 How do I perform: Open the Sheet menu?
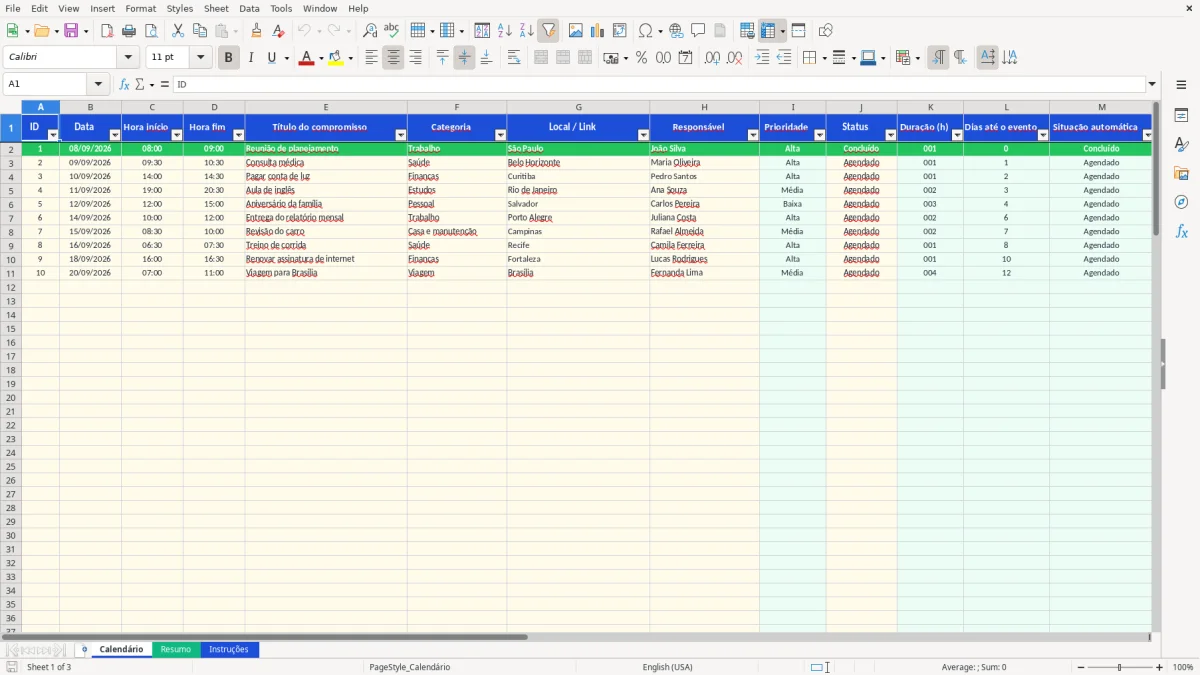pyautogui.click(x=216, y=8)
